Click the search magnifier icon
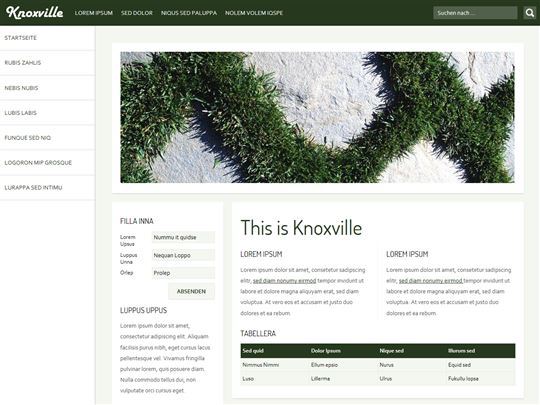Image resolution: width=540 pixels, height=405 pixels. pos(530,13)
